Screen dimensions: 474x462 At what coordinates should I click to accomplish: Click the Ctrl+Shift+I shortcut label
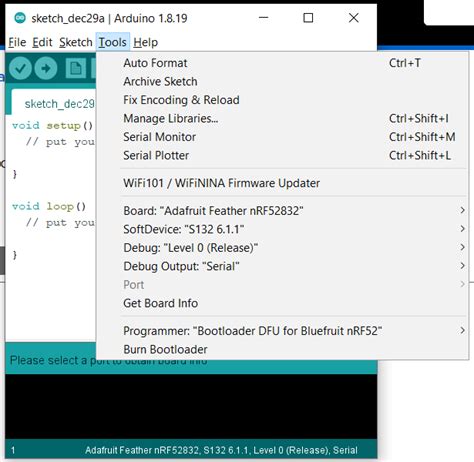pyautogui.click(x=419, y=118)
